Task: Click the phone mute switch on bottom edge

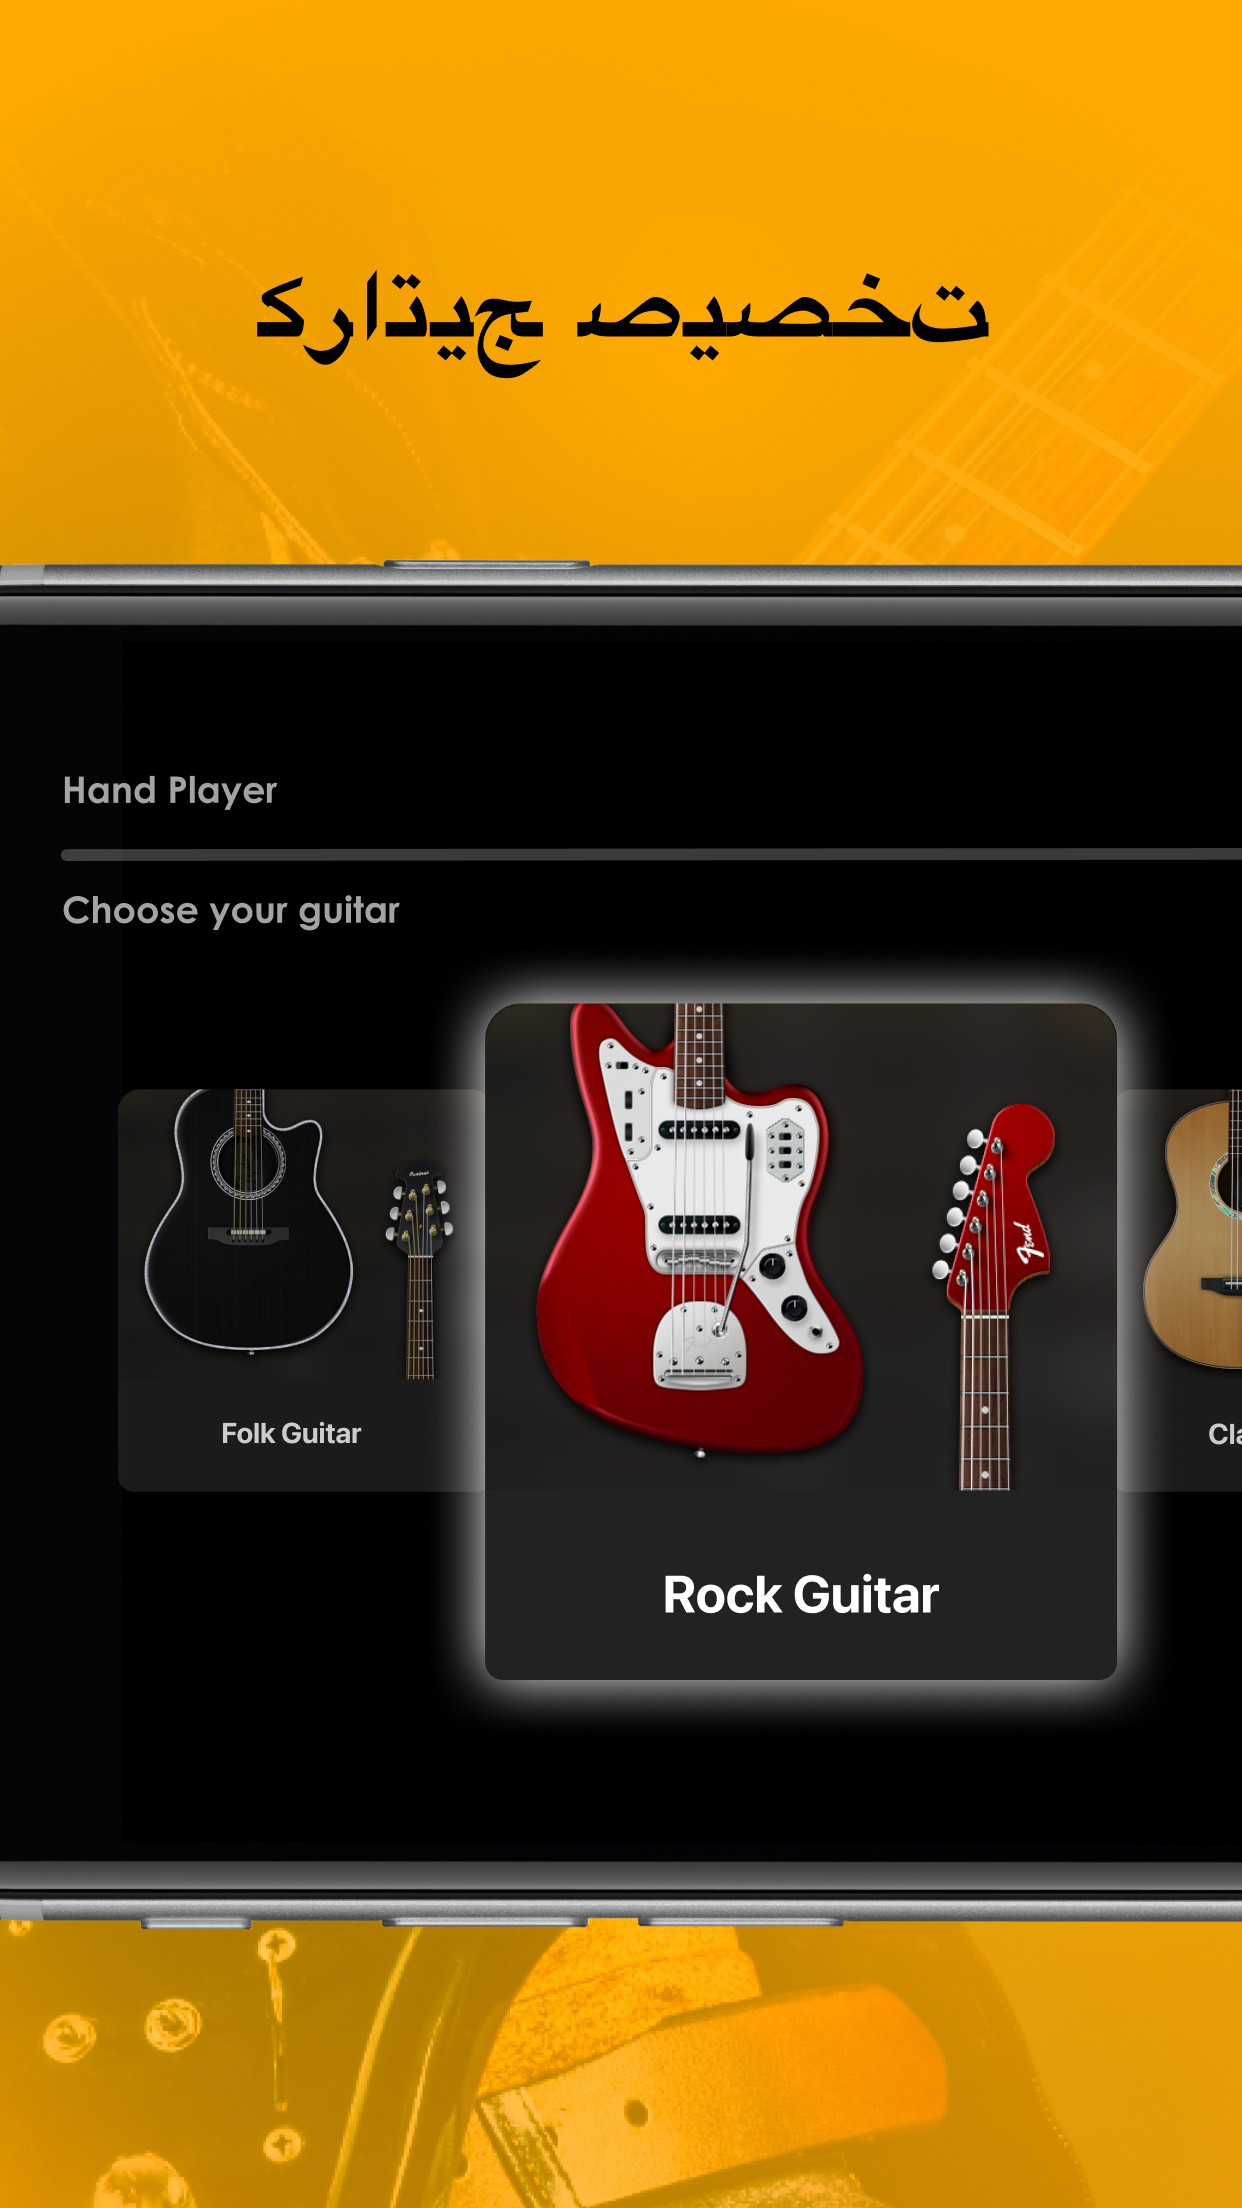Action: (x=195, y=1923)
